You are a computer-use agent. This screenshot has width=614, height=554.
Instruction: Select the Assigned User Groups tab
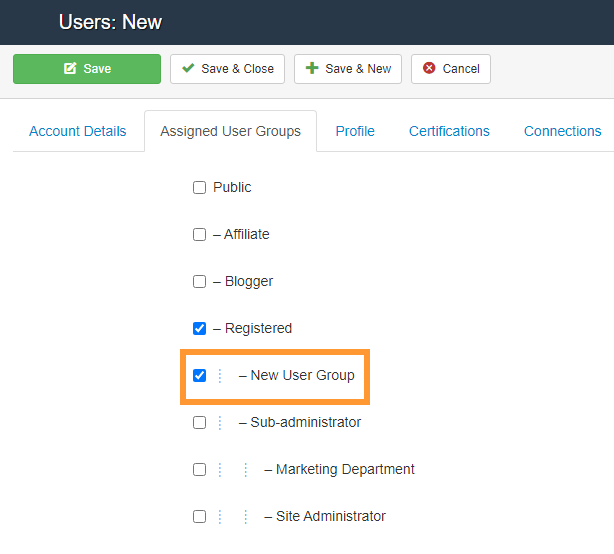(x=230, y=131)
